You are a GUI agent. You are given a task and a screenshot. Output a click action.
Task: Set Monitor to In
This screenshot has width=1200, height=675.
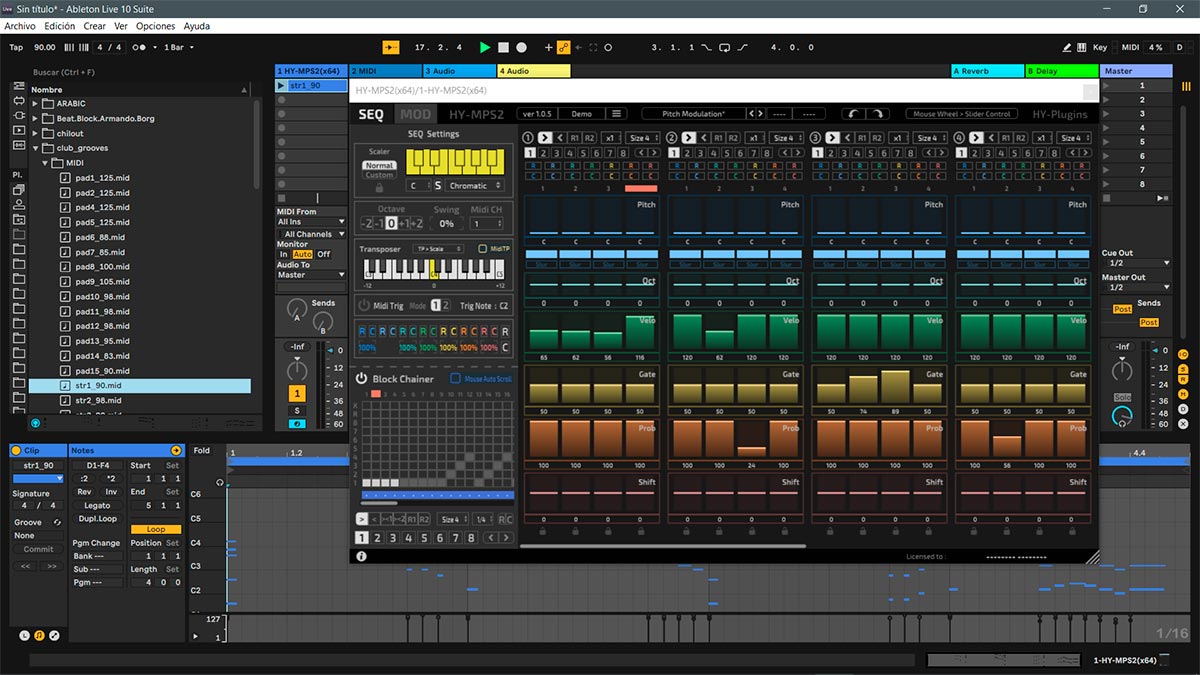click(284, 254)
